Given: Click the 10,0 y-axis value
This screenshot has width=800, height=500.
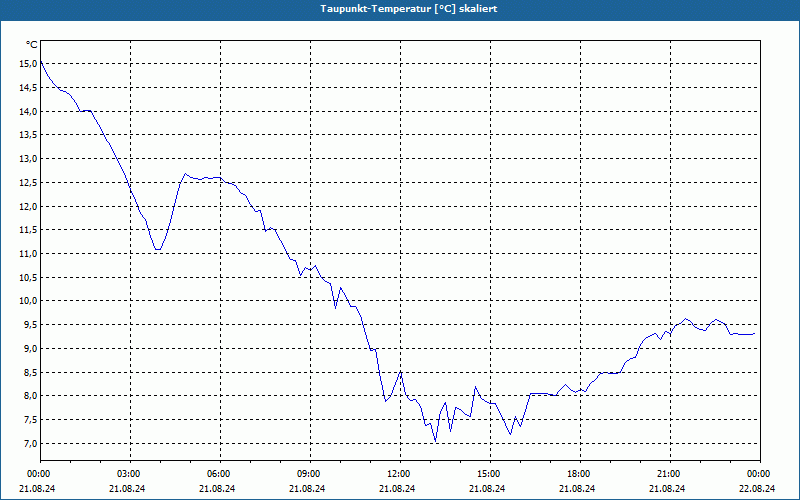Looking at the screenshot, I should click(x=29, y=301).
